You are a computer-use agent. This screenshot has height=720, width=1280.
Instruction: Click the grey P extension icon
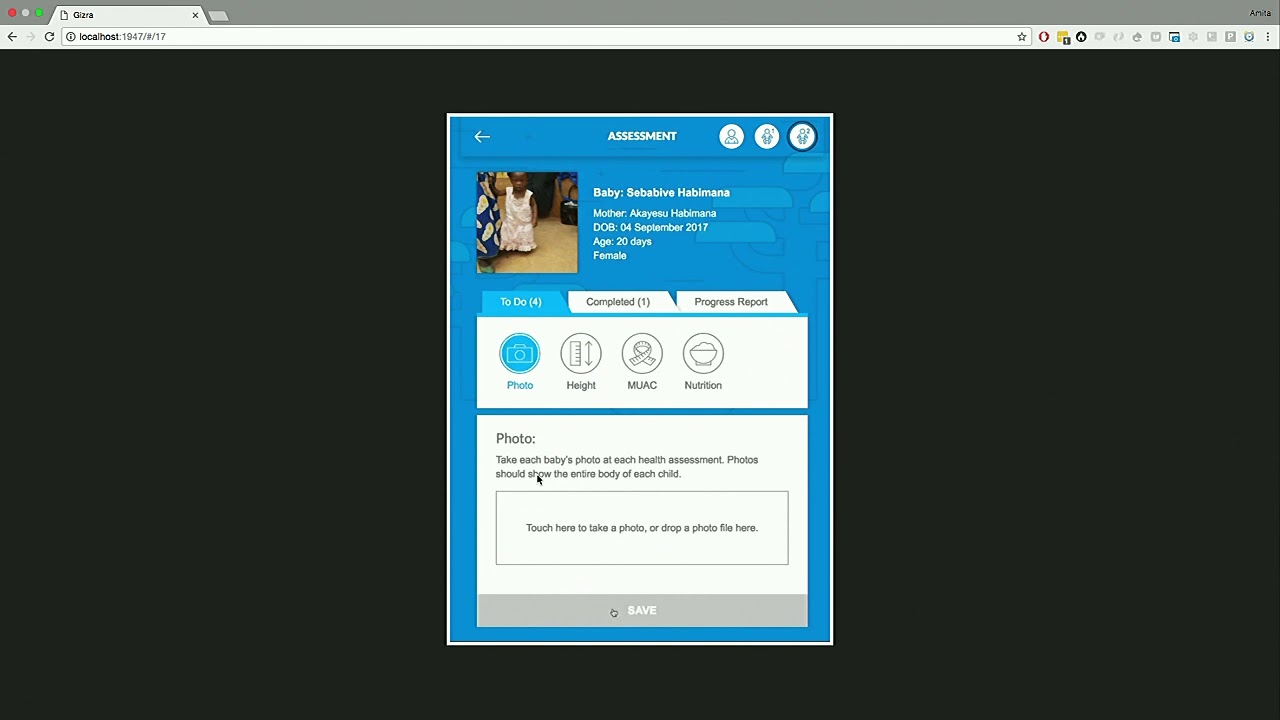[x=1231, y=37]
